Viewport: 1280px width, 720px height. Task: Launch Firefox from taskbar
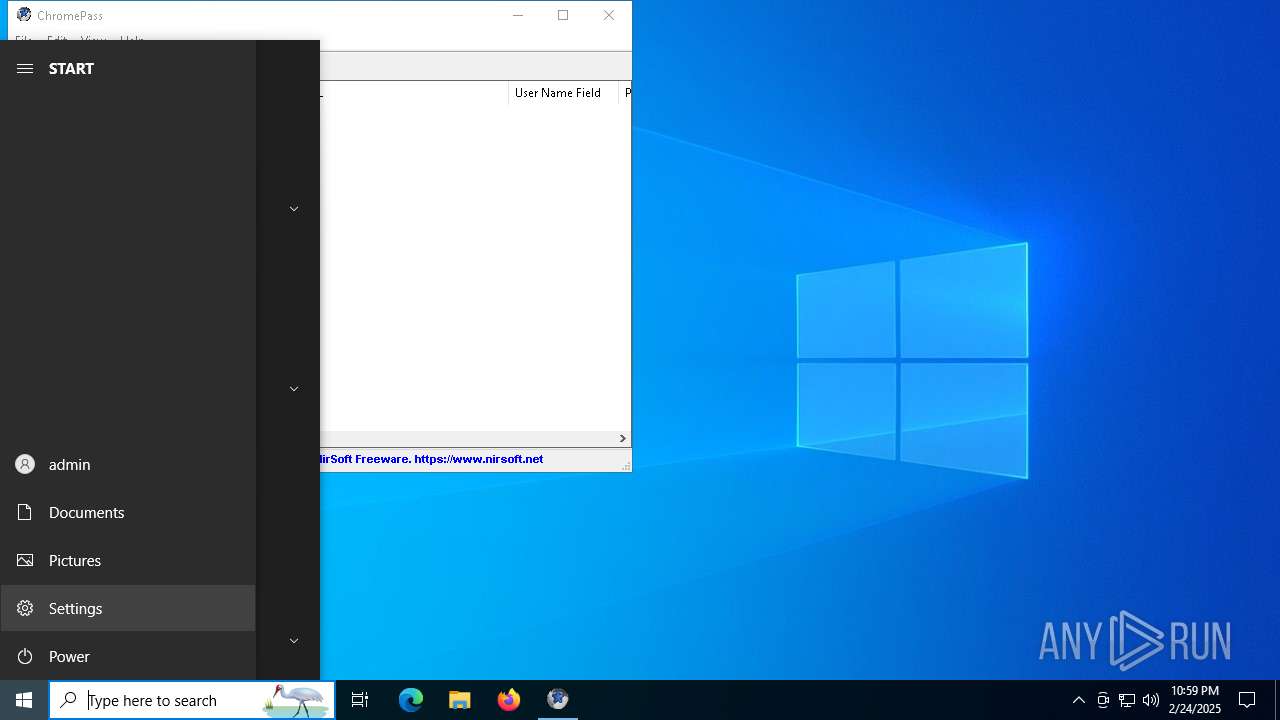(509, 700)
